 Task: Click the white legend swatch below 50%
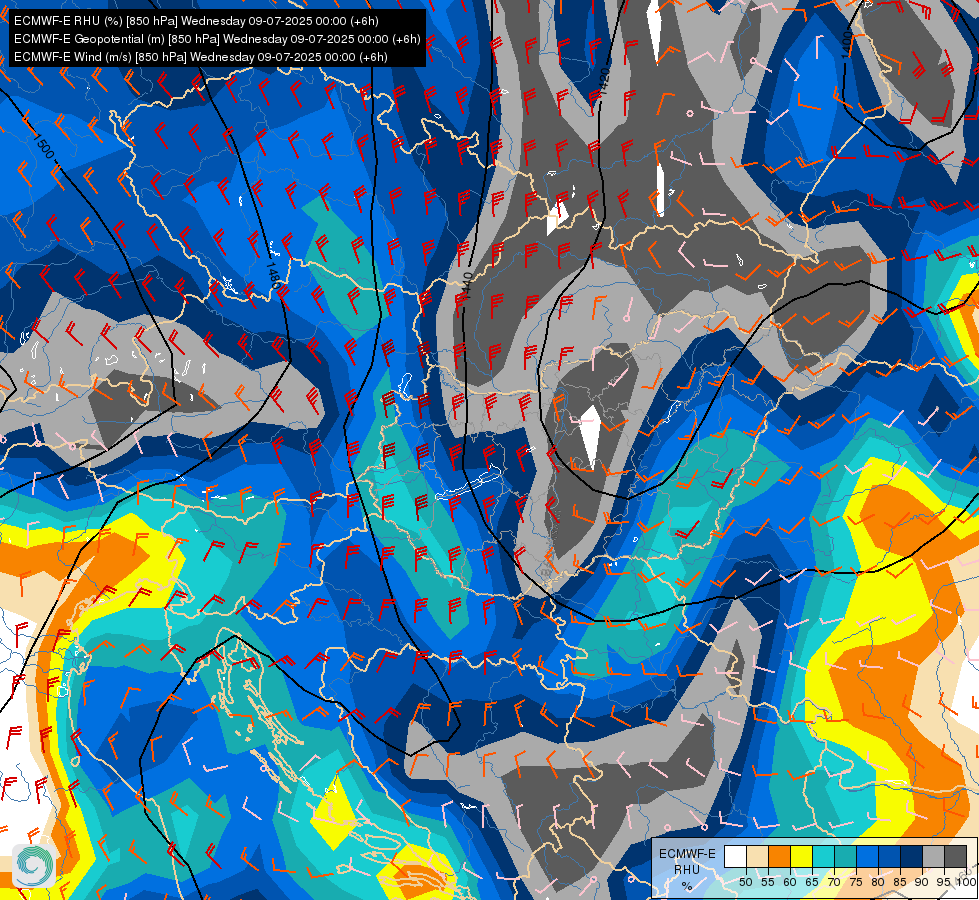pos(735,856)
